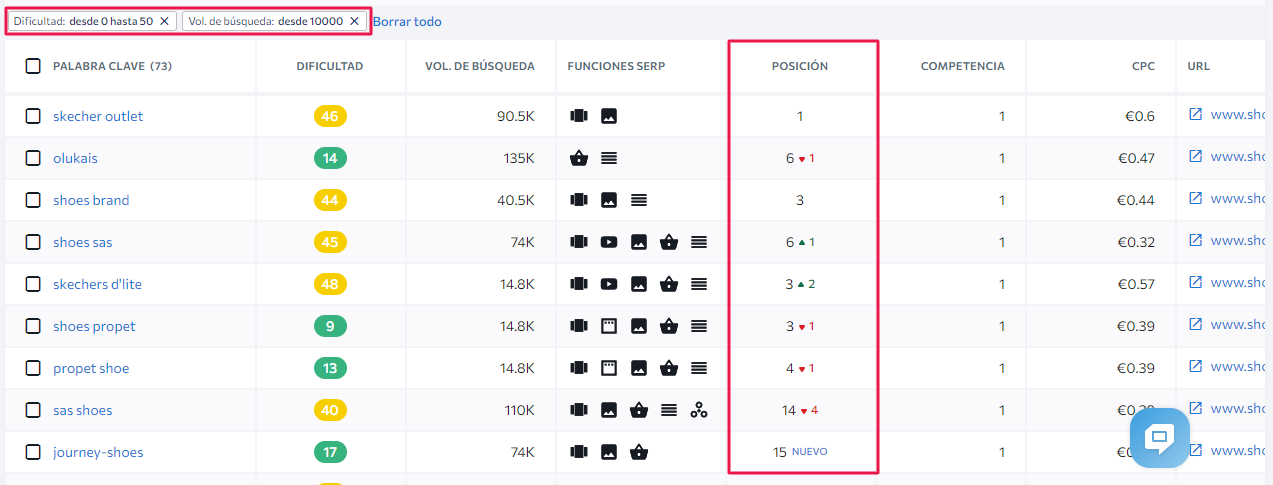Click list SERP icon in shoes brand row
The image size is (1273, 485).
tap(638, 200)
